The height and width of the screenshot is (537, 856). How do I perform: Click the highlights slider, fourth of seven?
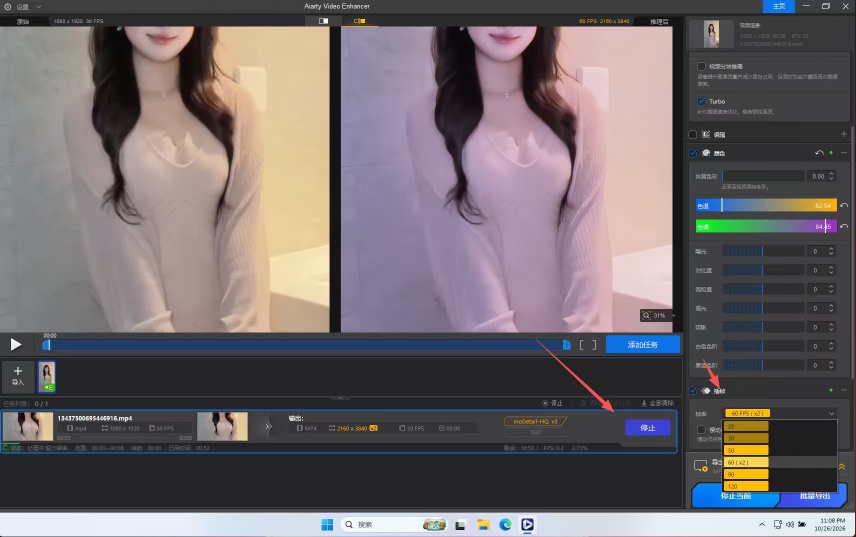763,308
